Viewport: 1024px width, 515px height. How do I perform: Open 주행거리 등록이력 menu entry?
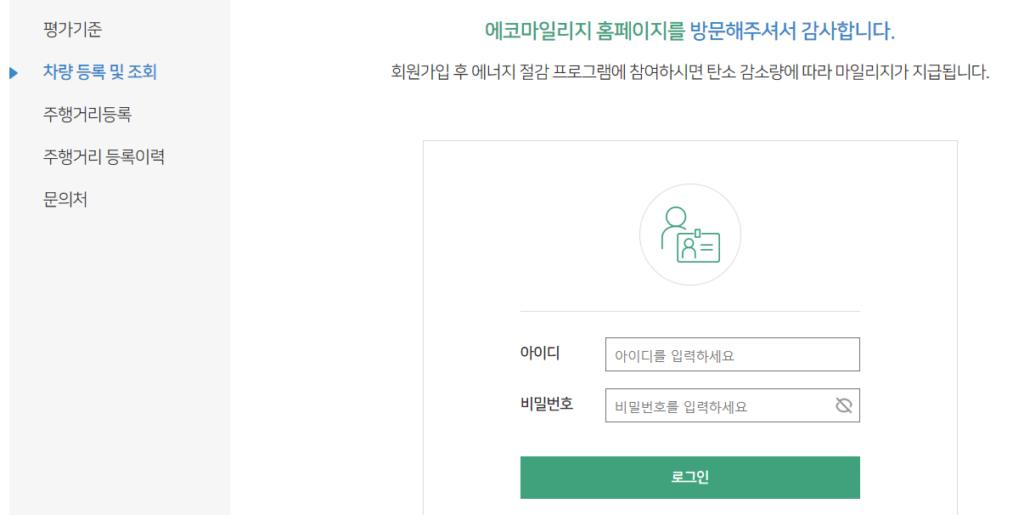tap(104, 157)
